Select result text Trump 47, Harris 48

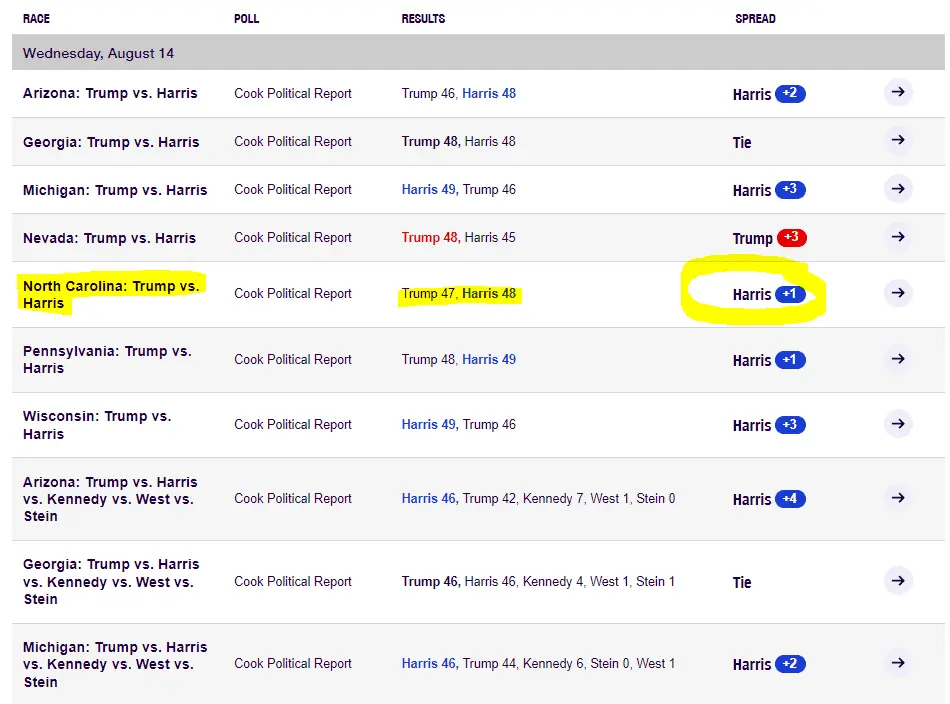point(459,294)
